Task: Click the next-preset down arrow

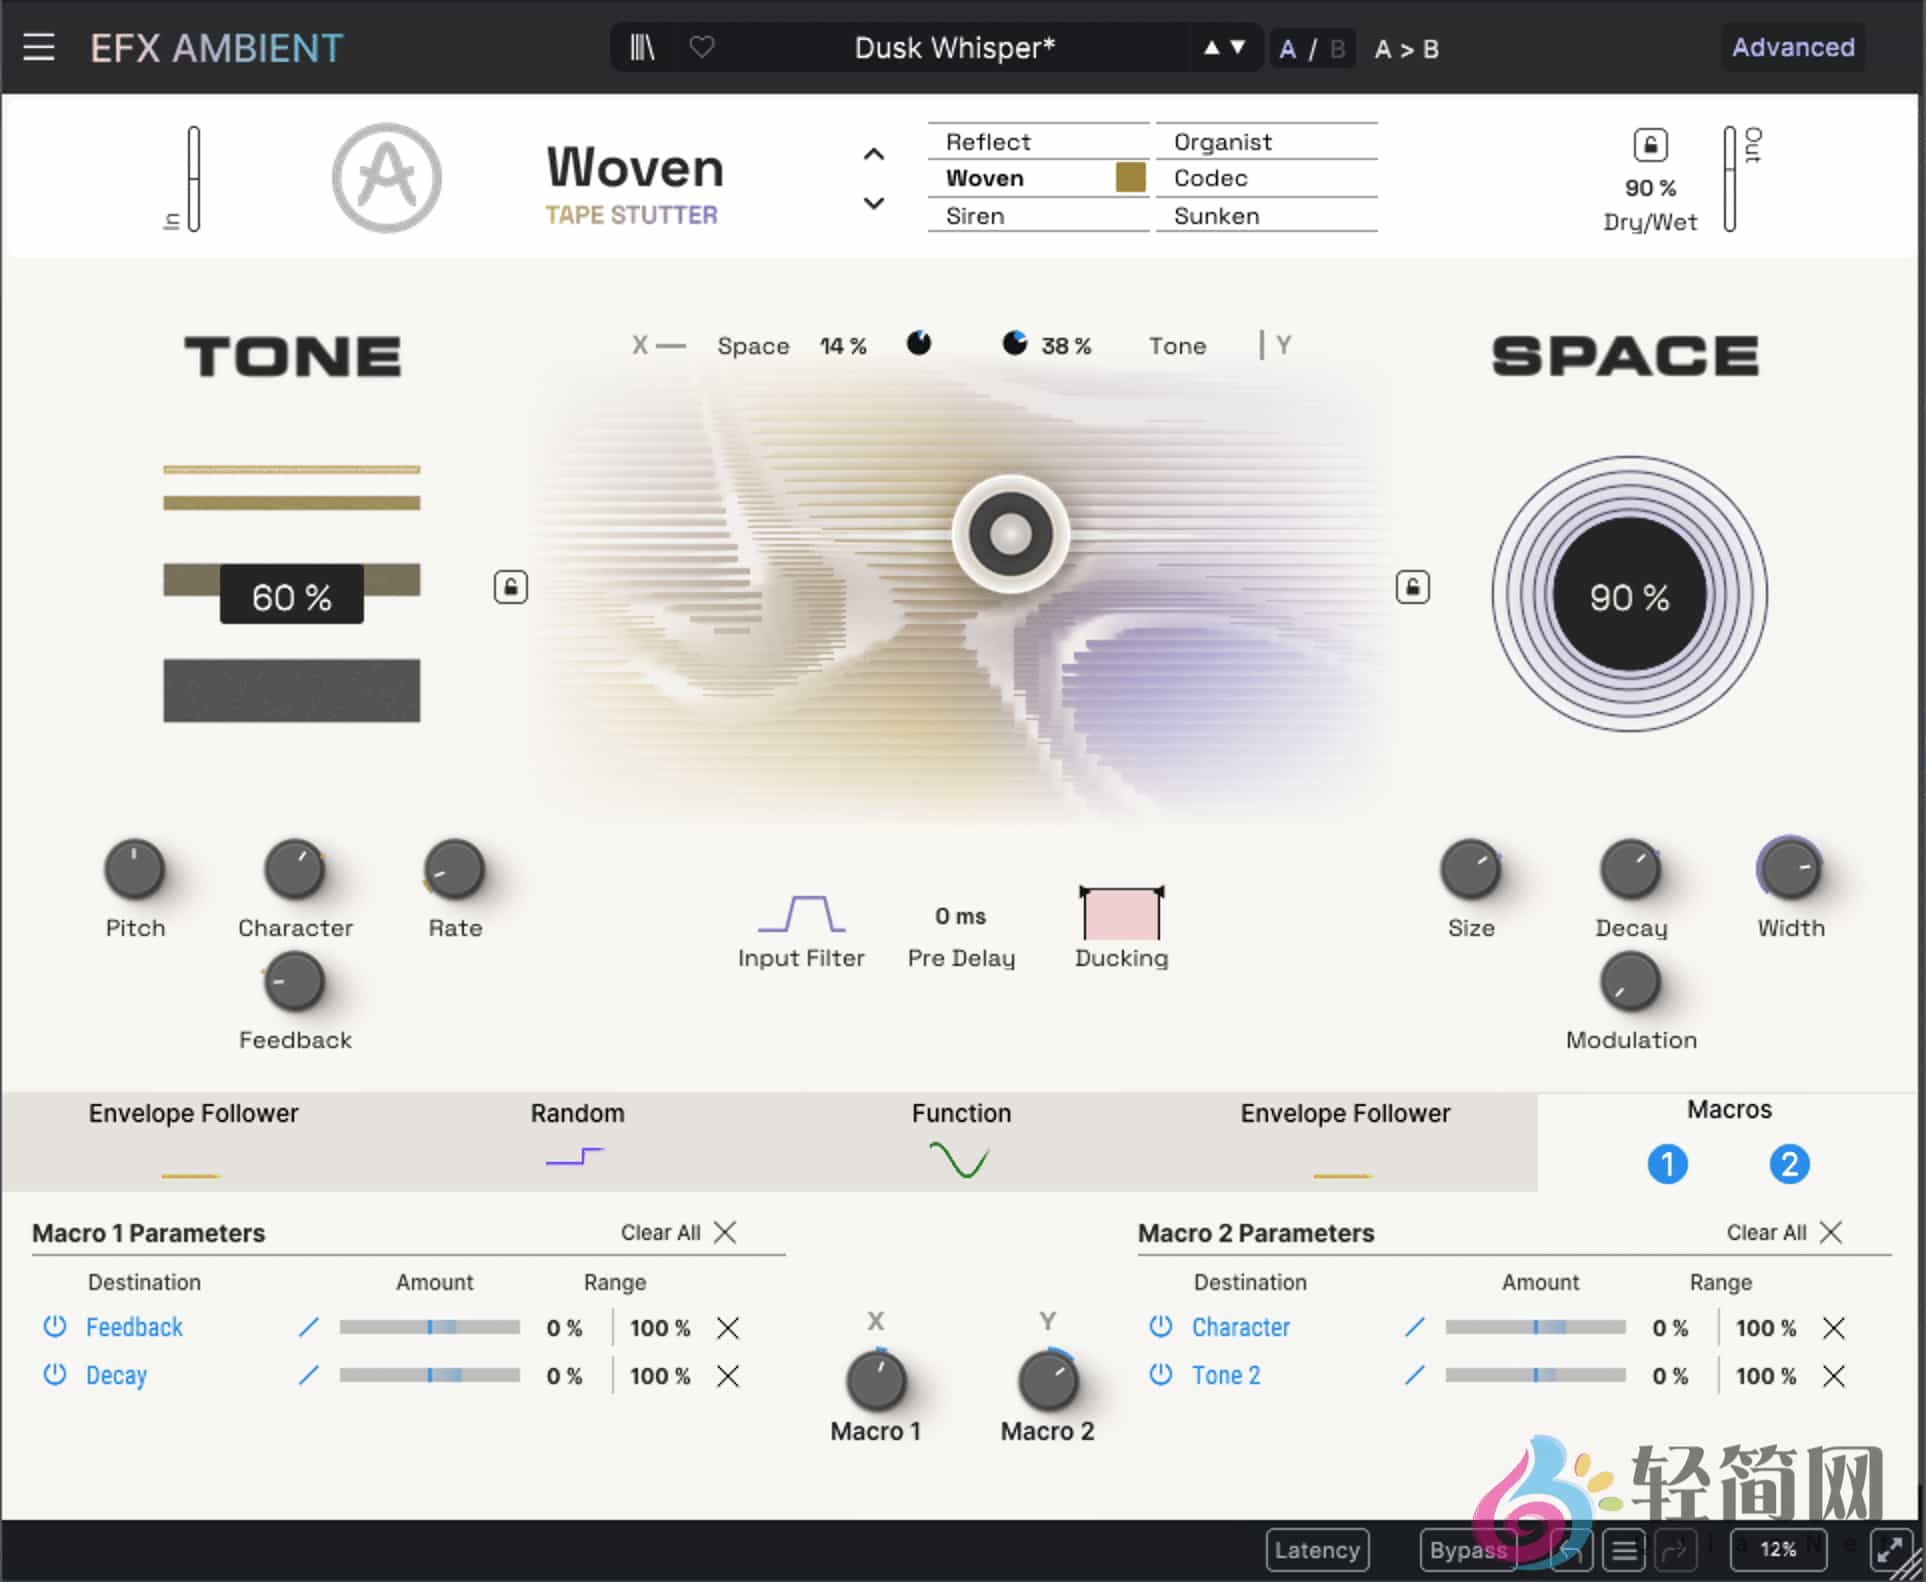Action: (x=1238, y=47)
